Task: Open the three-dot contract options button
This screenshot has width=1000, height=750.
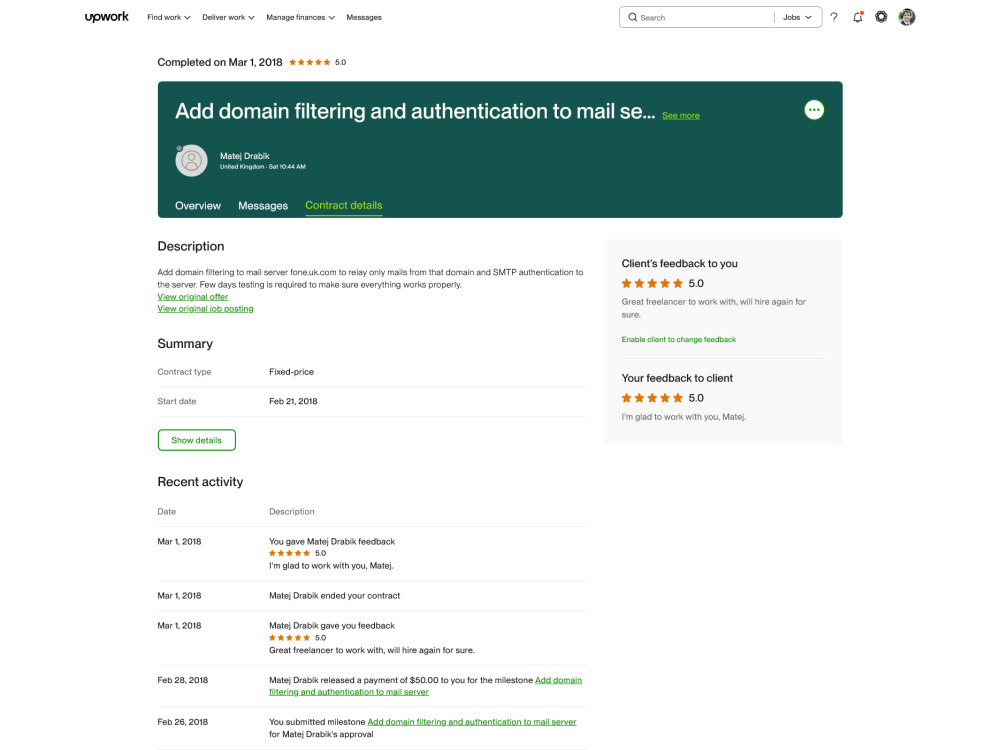Action: tap(814, 110)
